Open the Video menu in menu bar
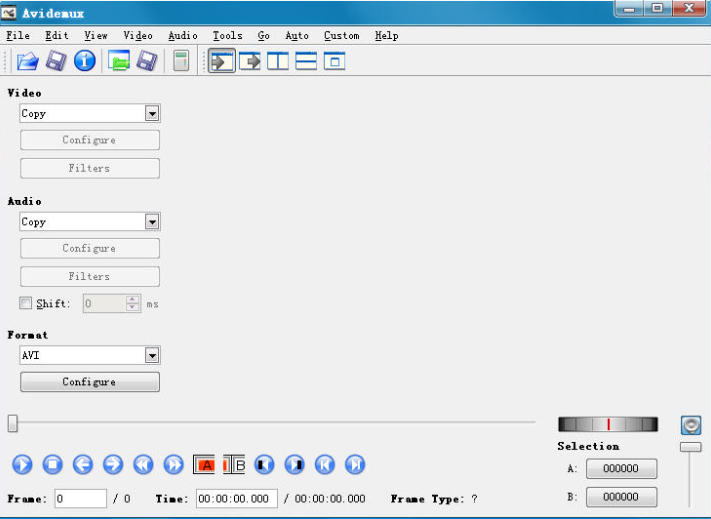711x519 pixels. (138, 36)
